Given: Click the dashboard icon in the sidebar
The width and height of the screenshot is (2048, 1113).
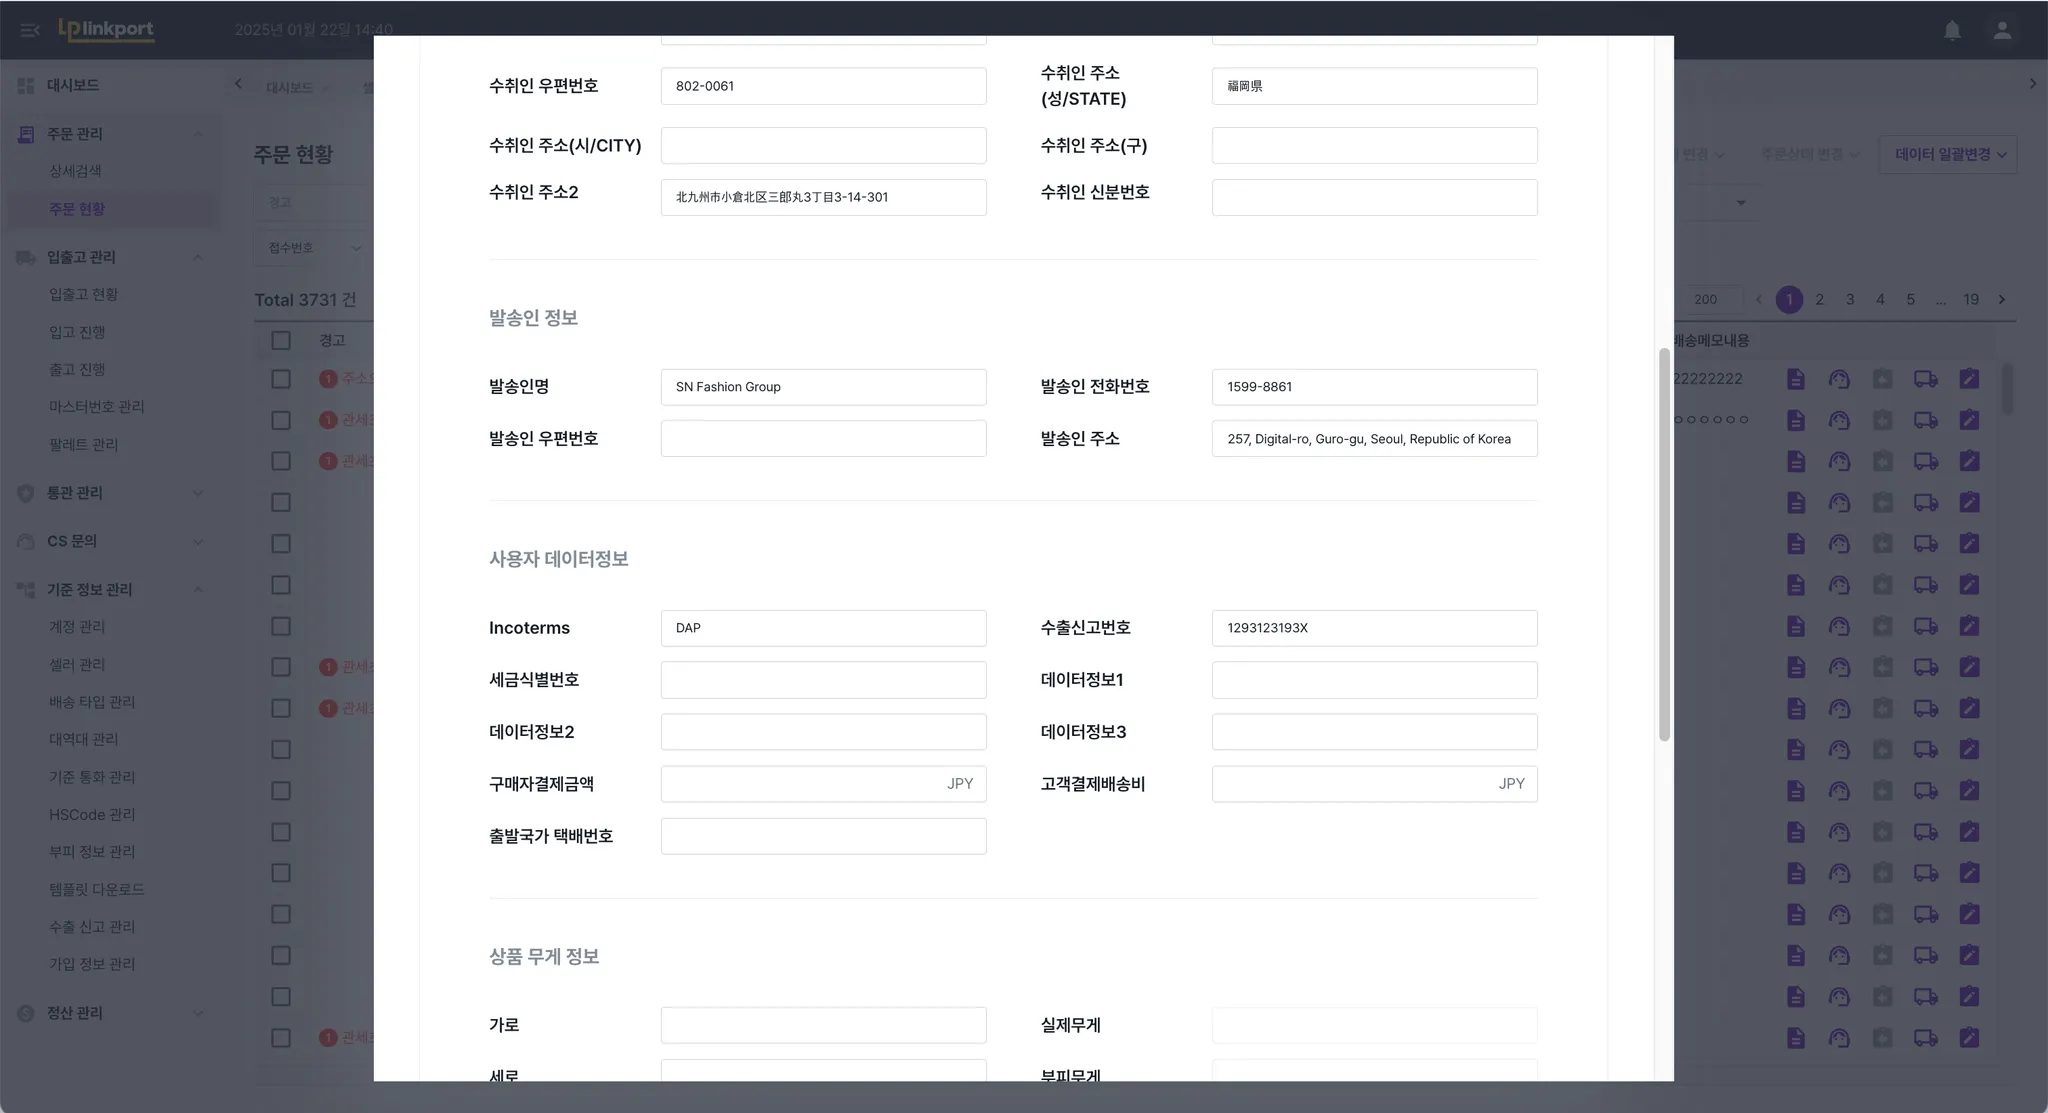Looking at the screenshot, I should click(26, 86).
